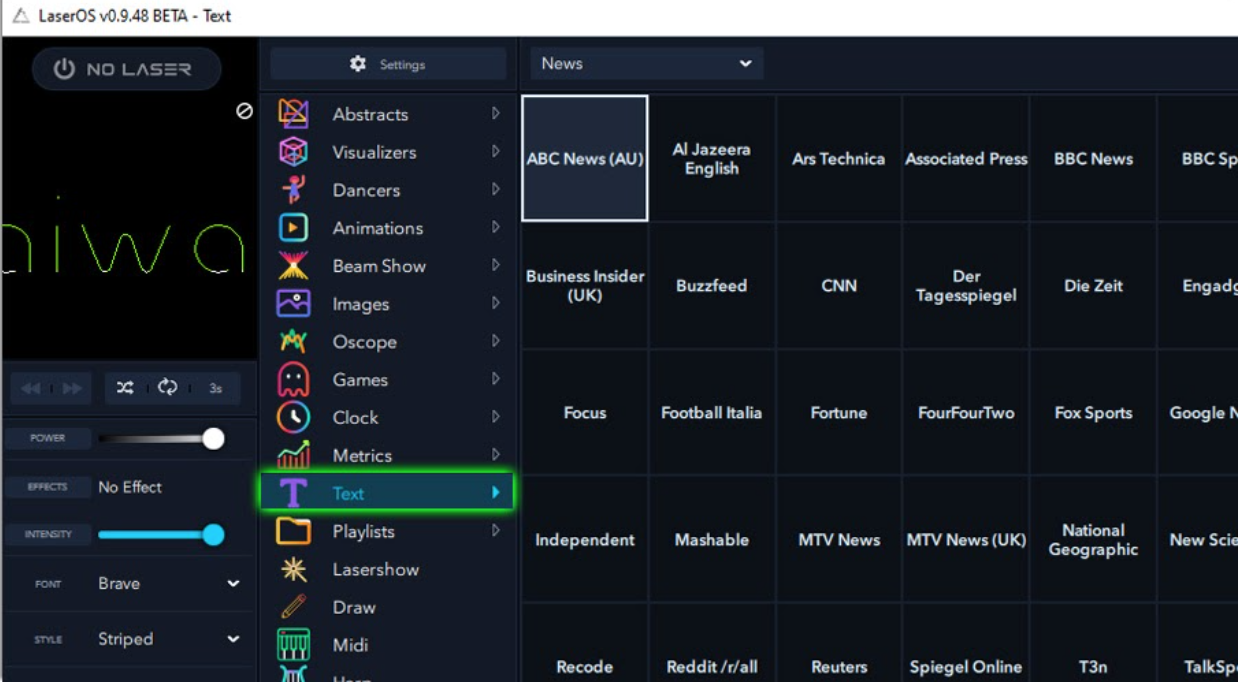Click the Text 'T' icon
1238x684 pixels.
tap(293, 493)
